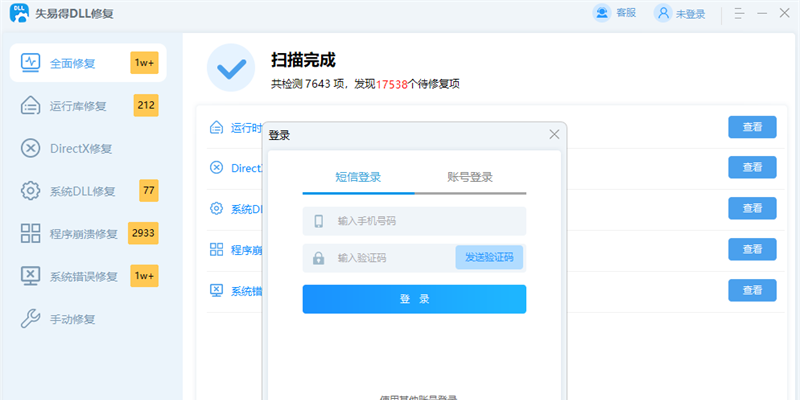Click the 2933 badge beside 程序崩溃修复

[143, 233]
